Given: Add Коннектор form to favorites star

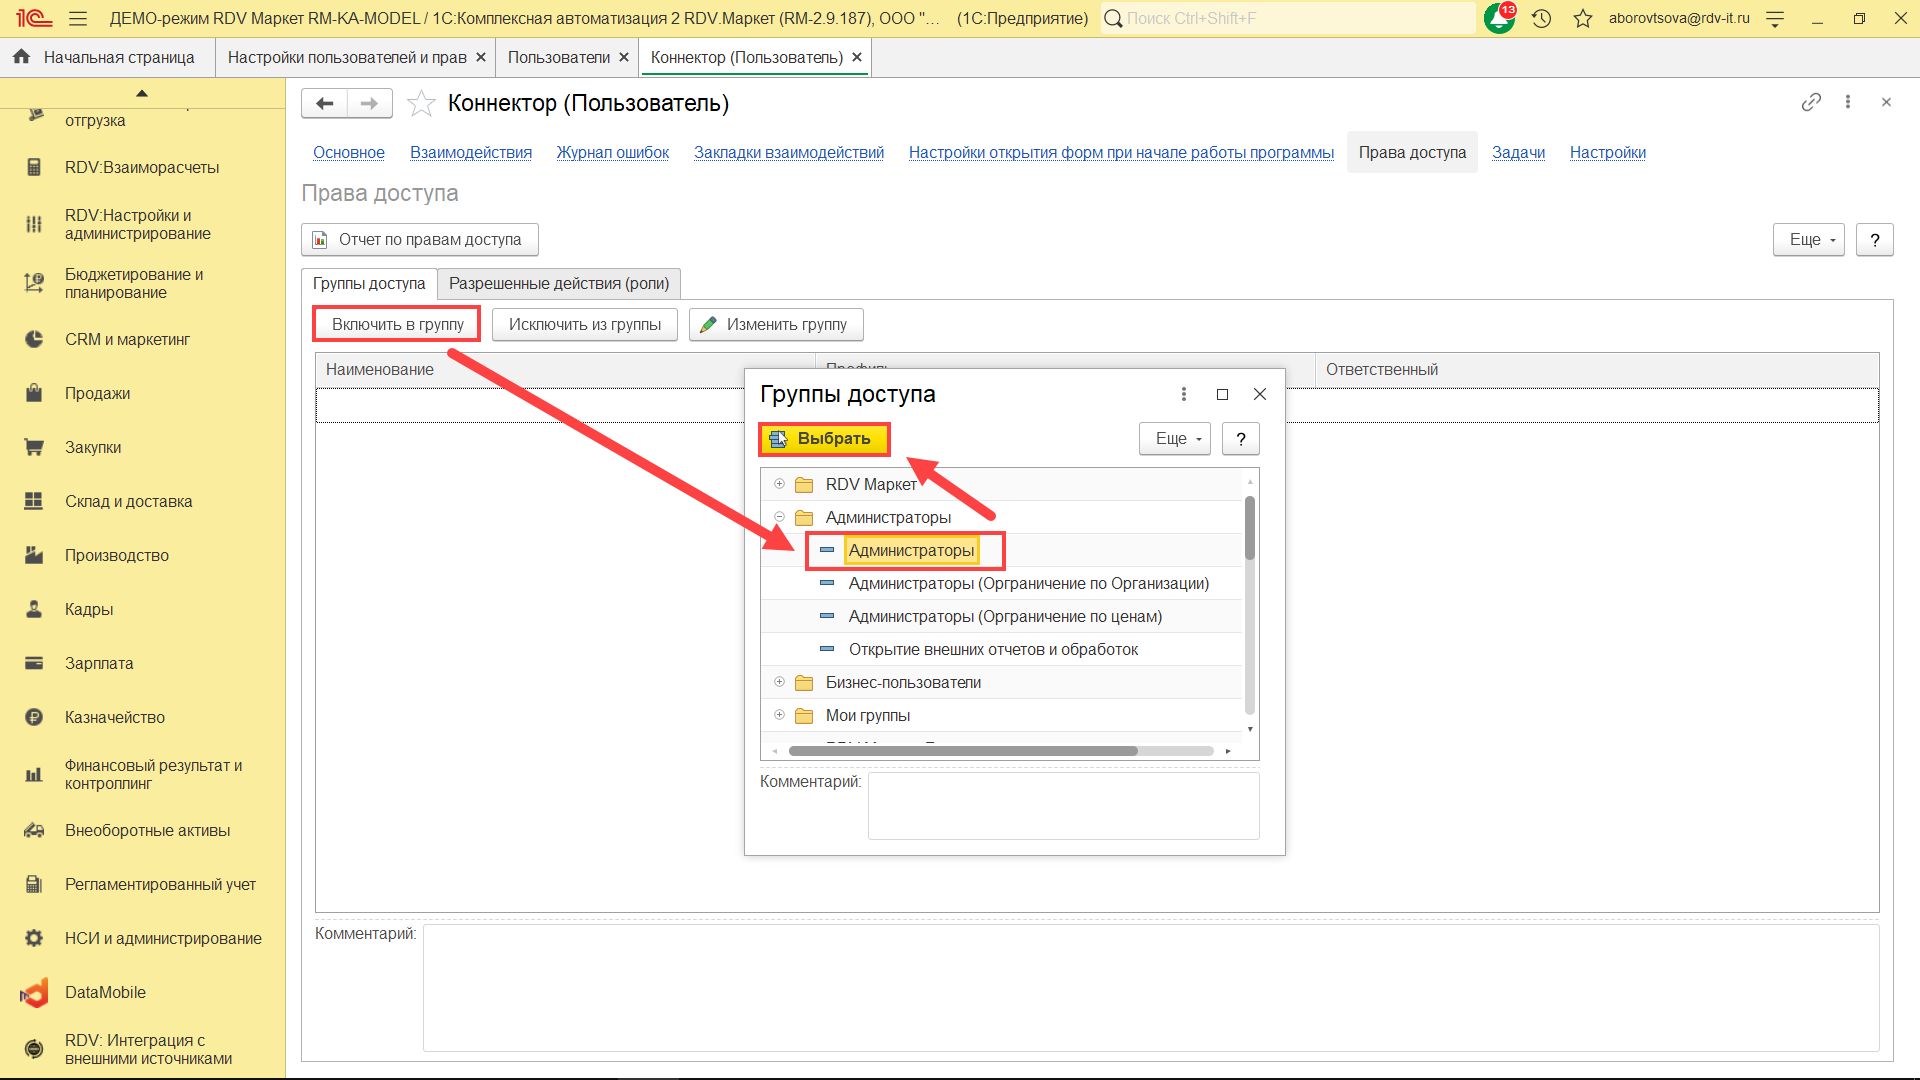Looking at the screenshot, I should tap(422, 103).
